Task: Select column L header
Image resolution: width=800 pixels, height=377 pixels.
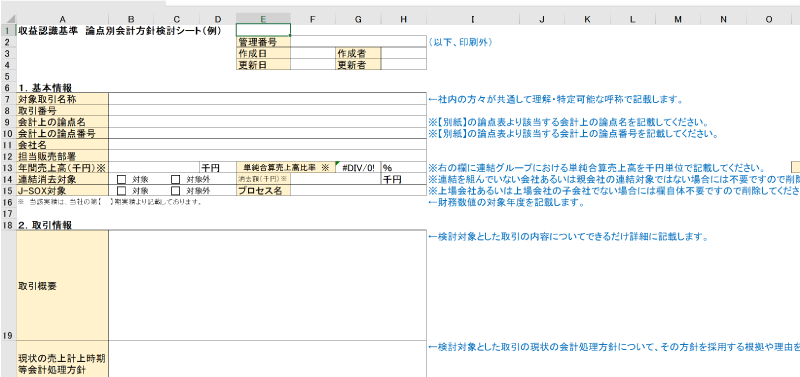Action: (x=633, y=19)
